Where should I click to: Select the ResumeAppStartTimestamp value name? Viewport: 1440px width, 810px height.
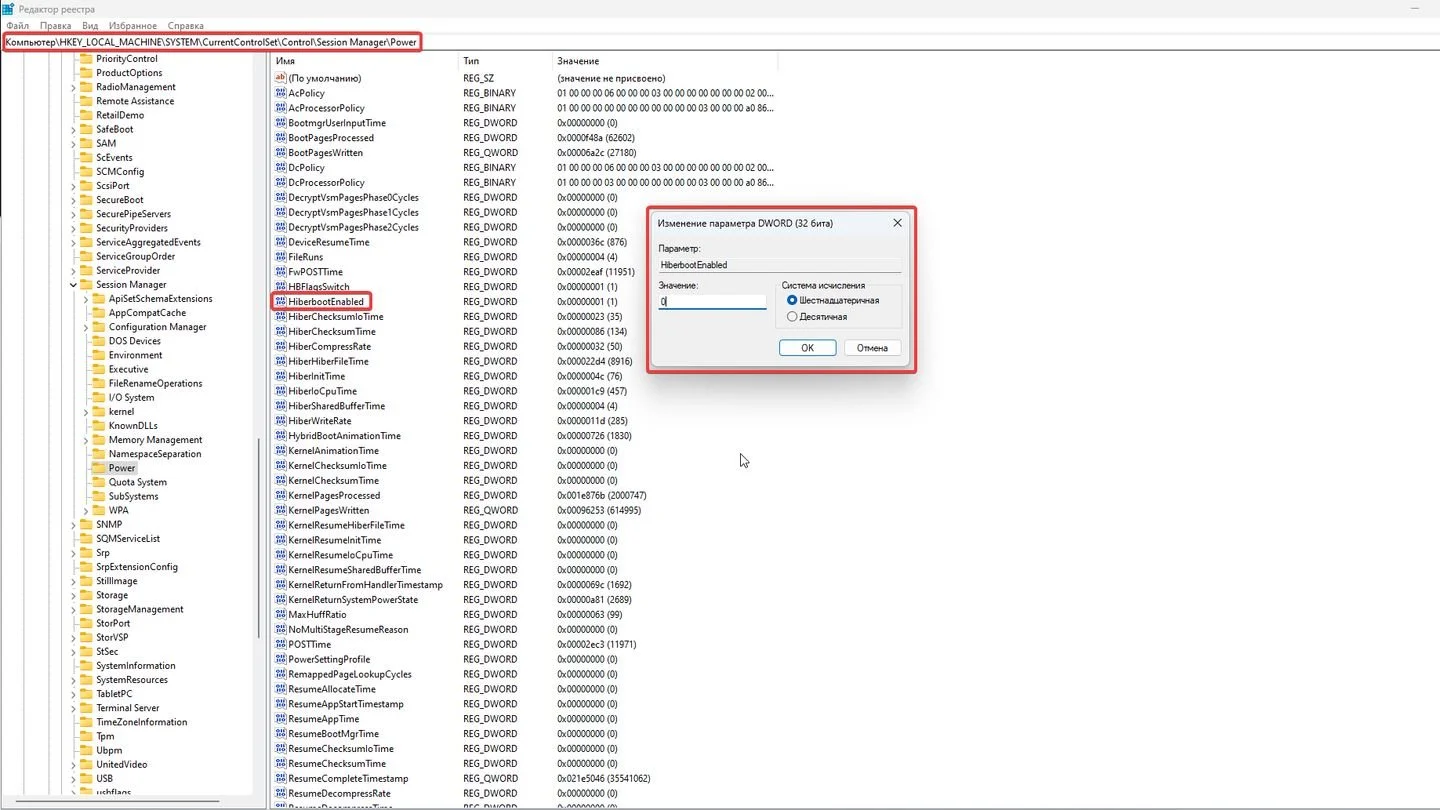(x=346, y=704)
